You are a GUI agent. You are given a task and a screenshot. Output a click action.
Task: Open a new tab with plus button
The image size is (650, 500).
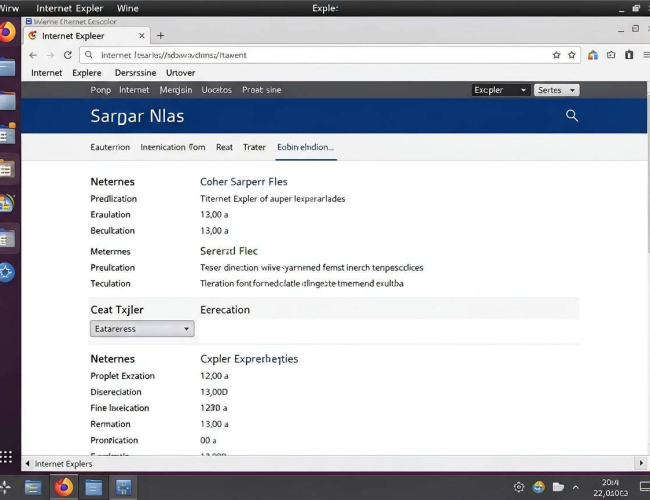160,36
